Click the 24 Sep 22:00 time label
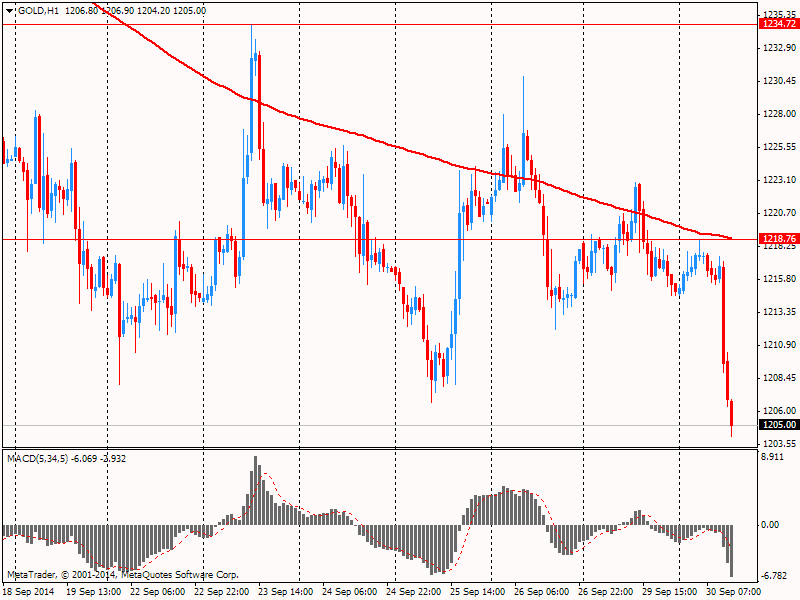This screenshot has height=600, width=800. click(414, 591)
